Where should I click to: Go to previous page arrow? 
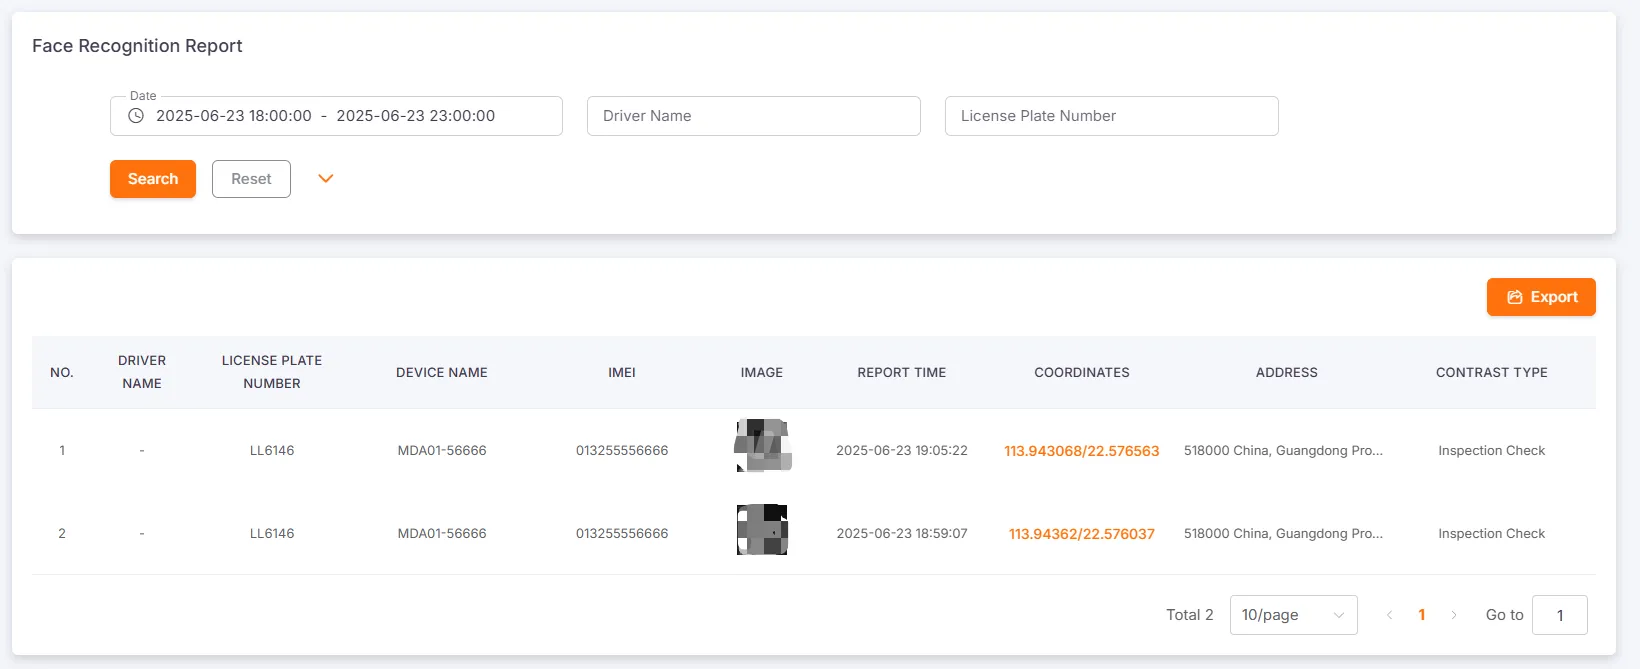coord(1389,615)
